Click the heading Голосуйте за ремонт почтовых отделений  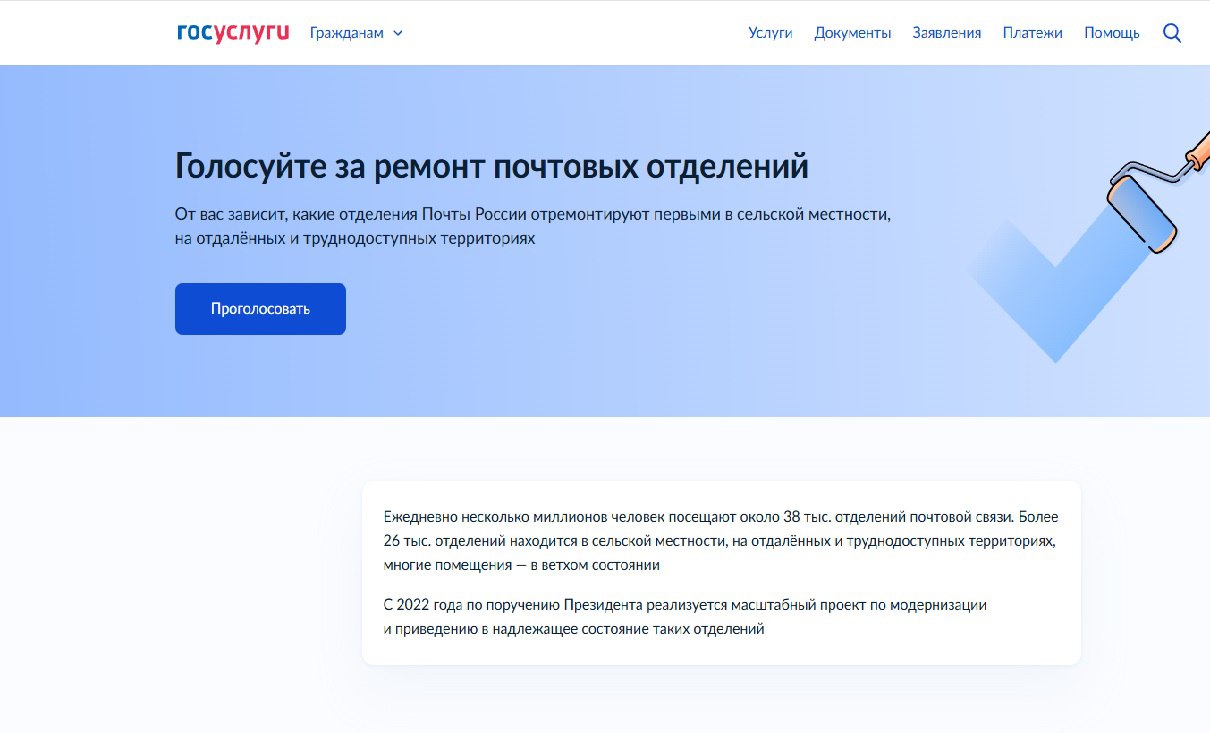pos(491,166)
